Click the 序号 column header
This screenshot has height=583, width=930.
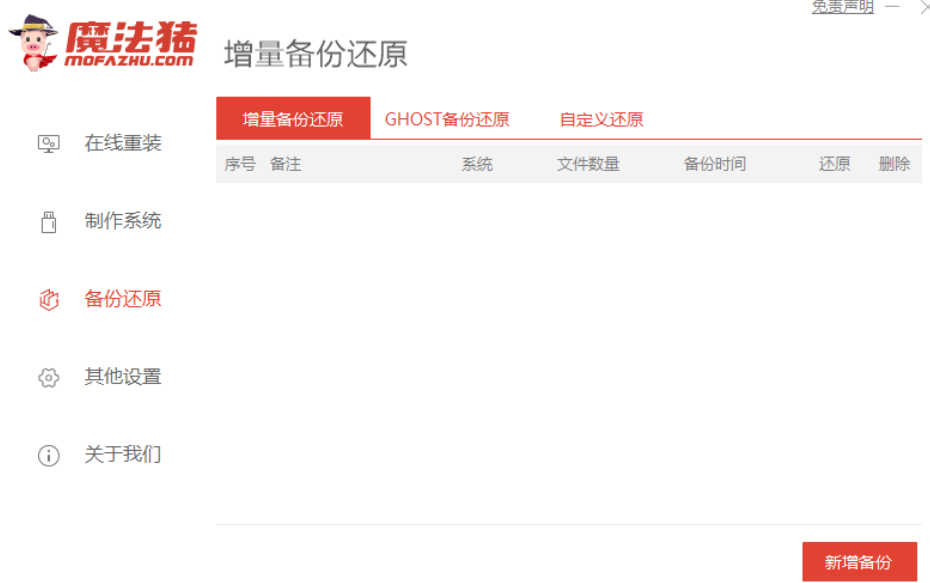coord(240,162)
